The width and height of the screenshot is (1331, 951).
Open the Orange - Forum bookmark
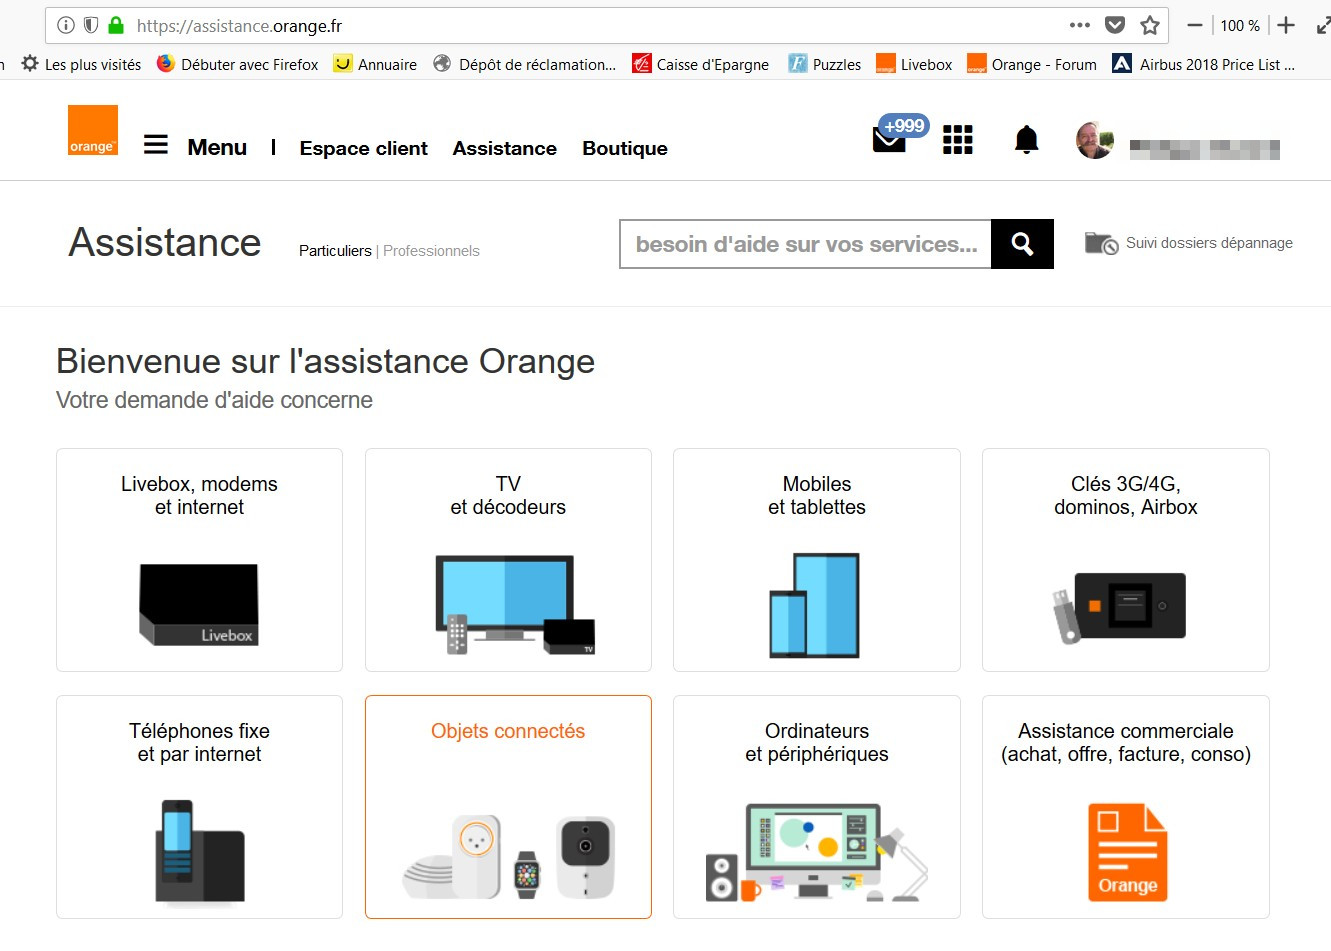pyautogui.click(x=1032, y=65)
